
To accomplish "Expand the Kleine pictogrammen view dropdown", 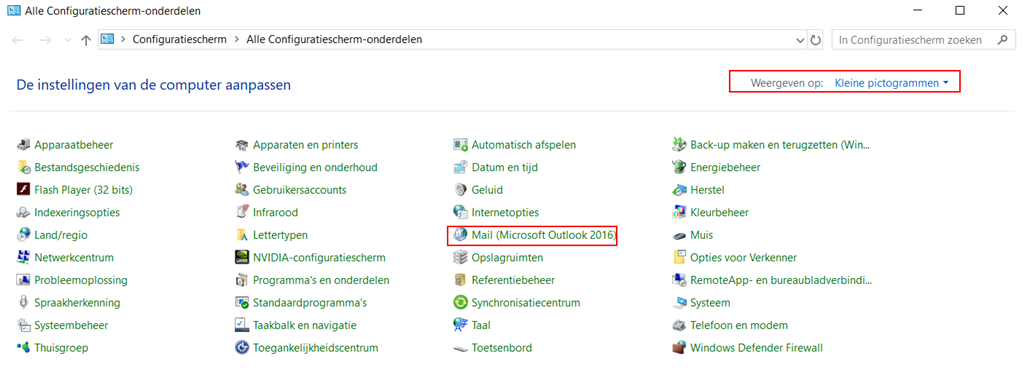I will click(891, 84).
